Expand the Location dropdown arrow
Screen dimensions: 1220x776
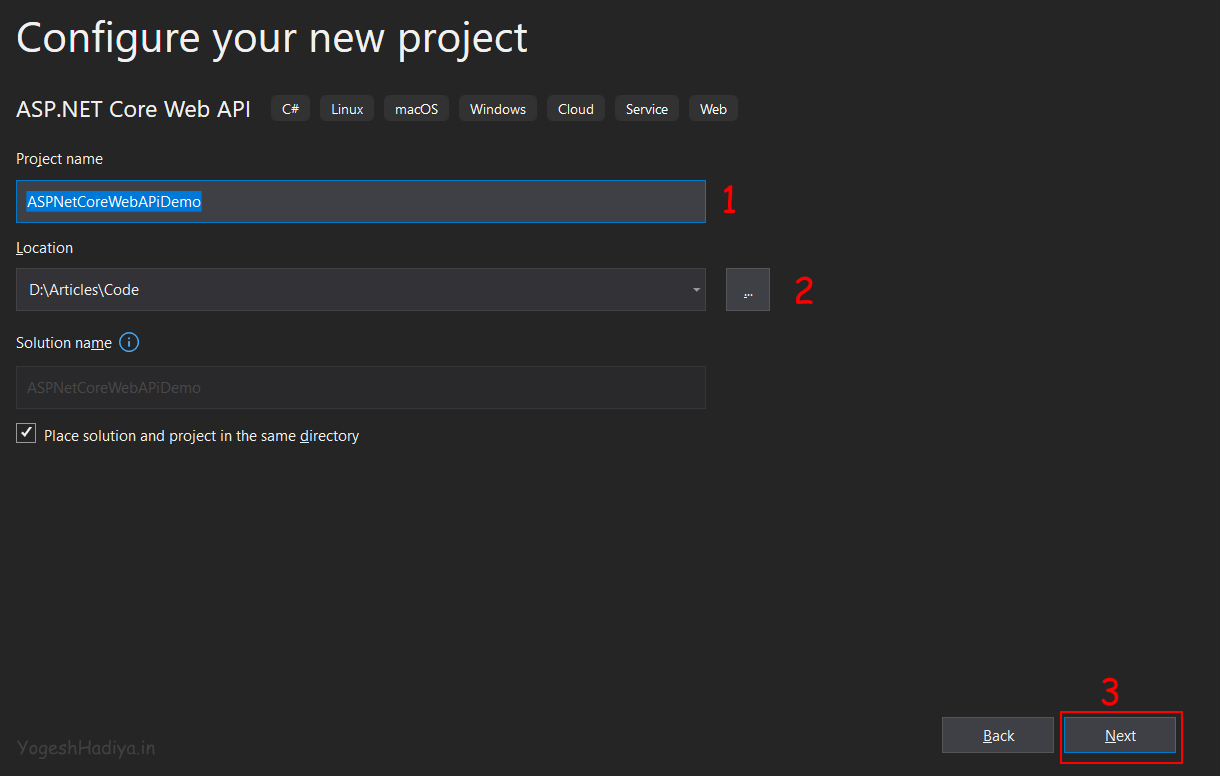[x=696, y=290]
